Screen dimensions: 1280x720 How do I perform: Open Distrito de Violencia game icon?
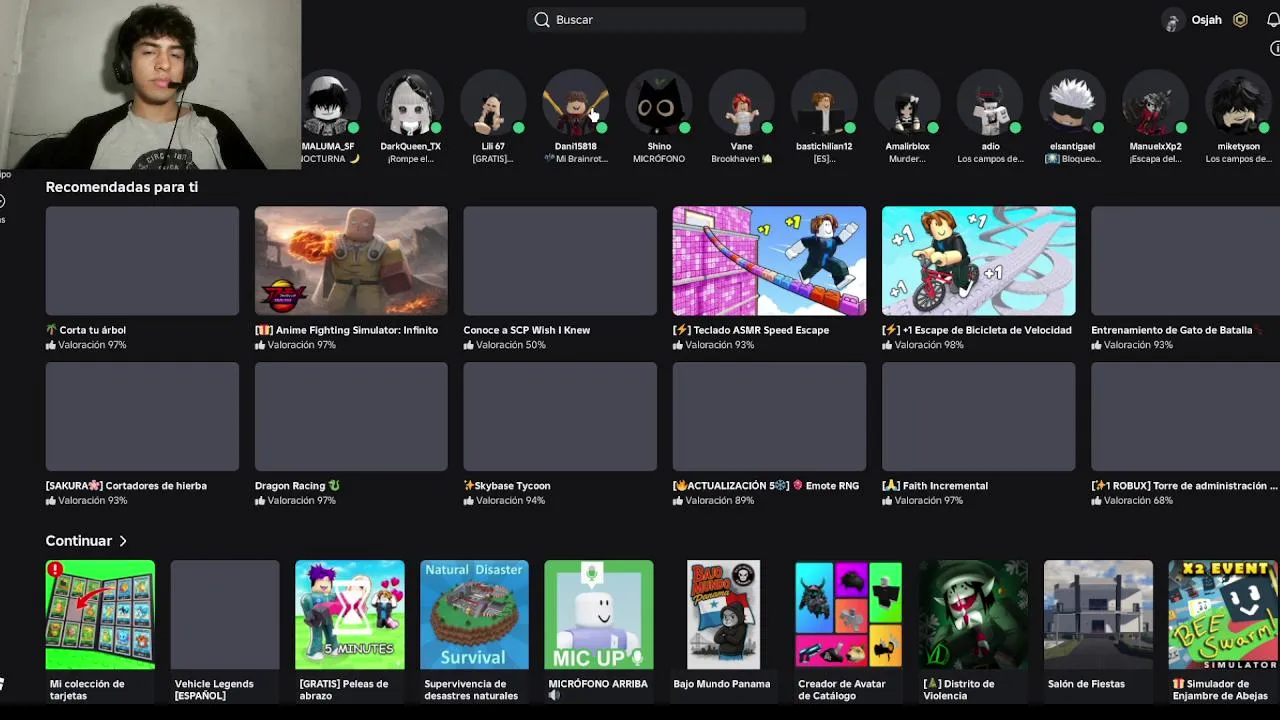point(973,614)
